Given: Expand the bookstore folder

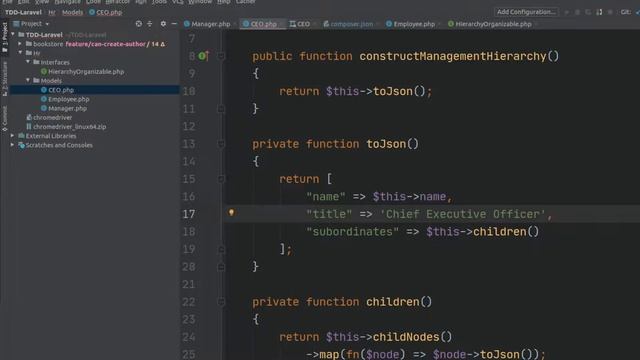Looking at the screenshot, I should pos(20,44).
